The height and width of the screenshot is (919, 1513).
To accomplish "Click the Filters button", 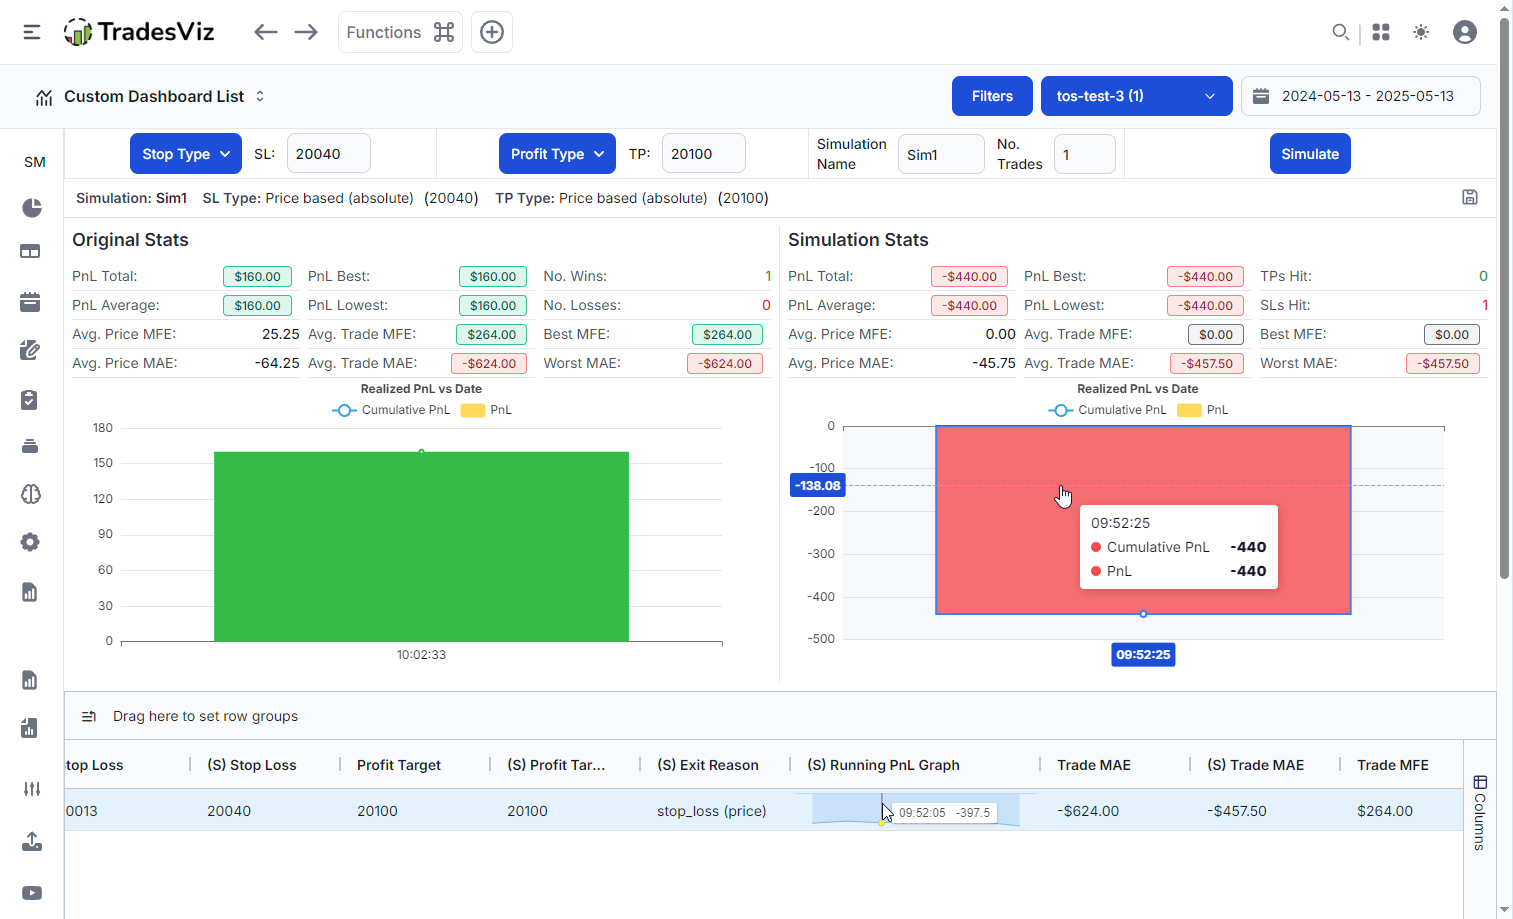I will click(x=992, y=96).
